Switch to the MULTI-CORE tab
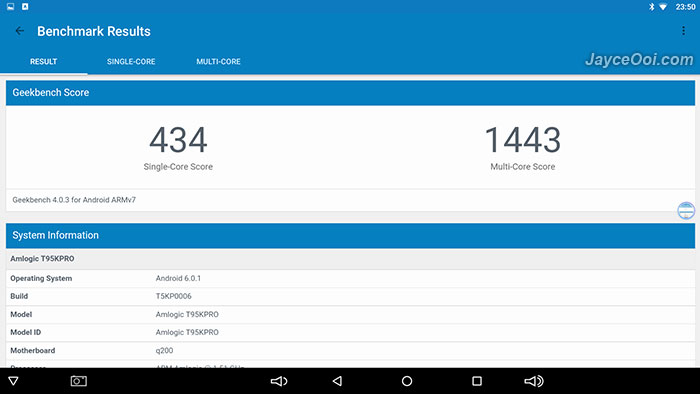The image size is (700, 394). click(218, 62)
